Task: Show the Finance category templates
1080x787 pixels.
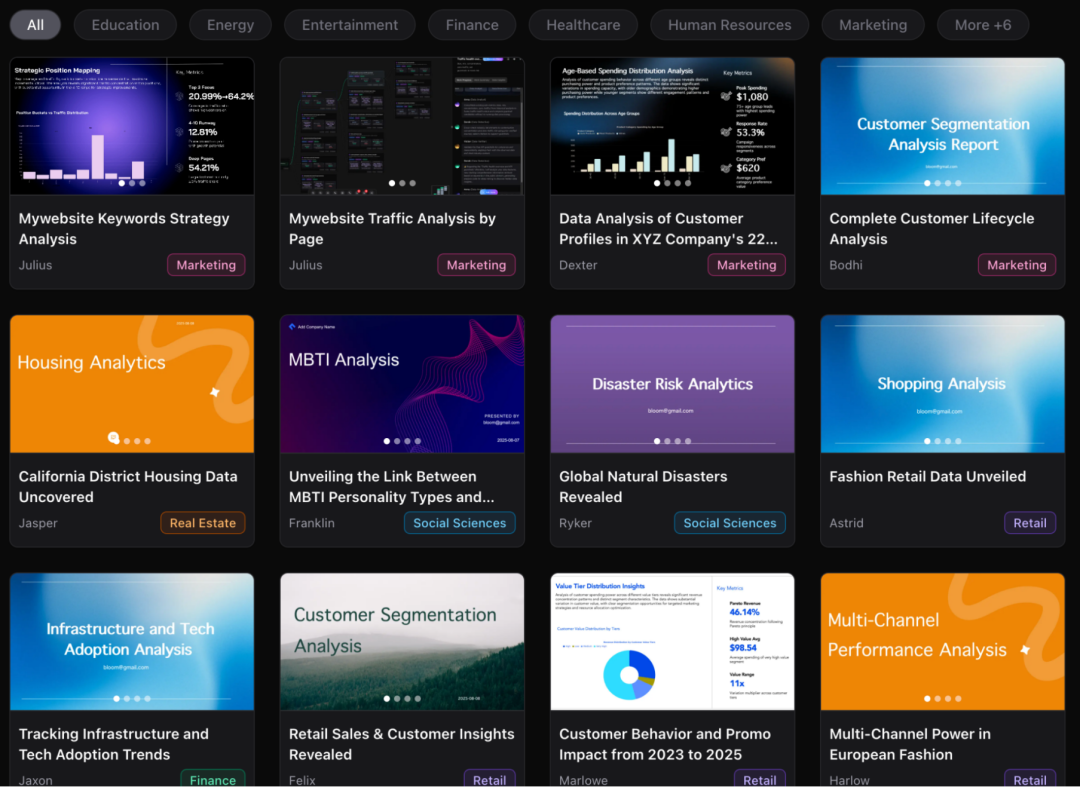Action: (x=472, y=25)
